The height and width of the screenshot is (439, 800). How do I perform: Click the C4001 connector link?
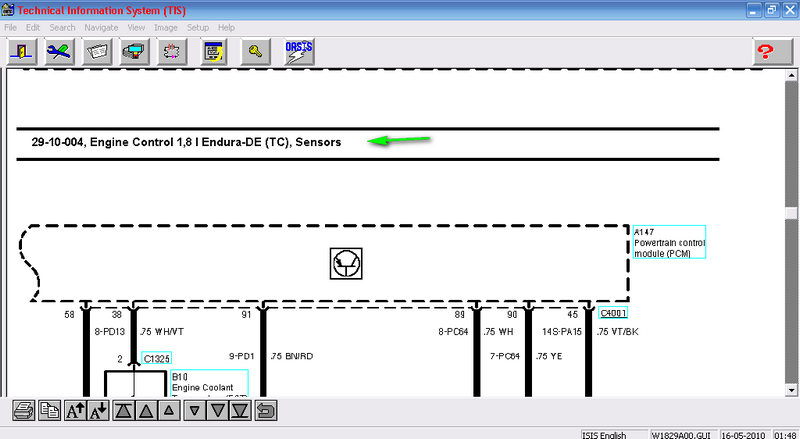612,314
